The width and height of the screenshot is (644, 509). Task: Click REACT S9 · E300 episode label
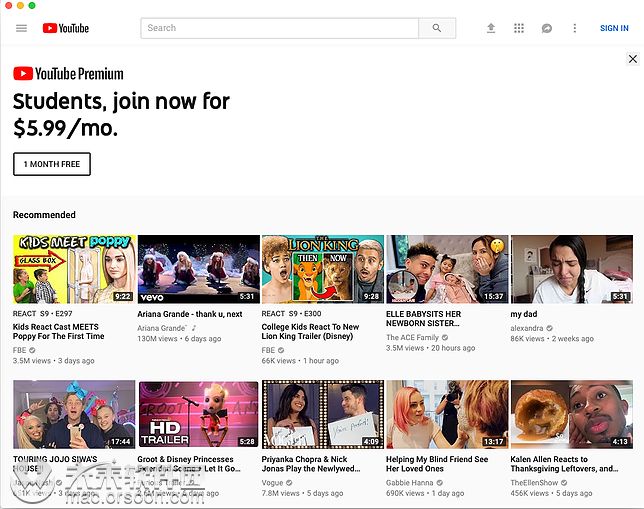(x=292, y=313)
